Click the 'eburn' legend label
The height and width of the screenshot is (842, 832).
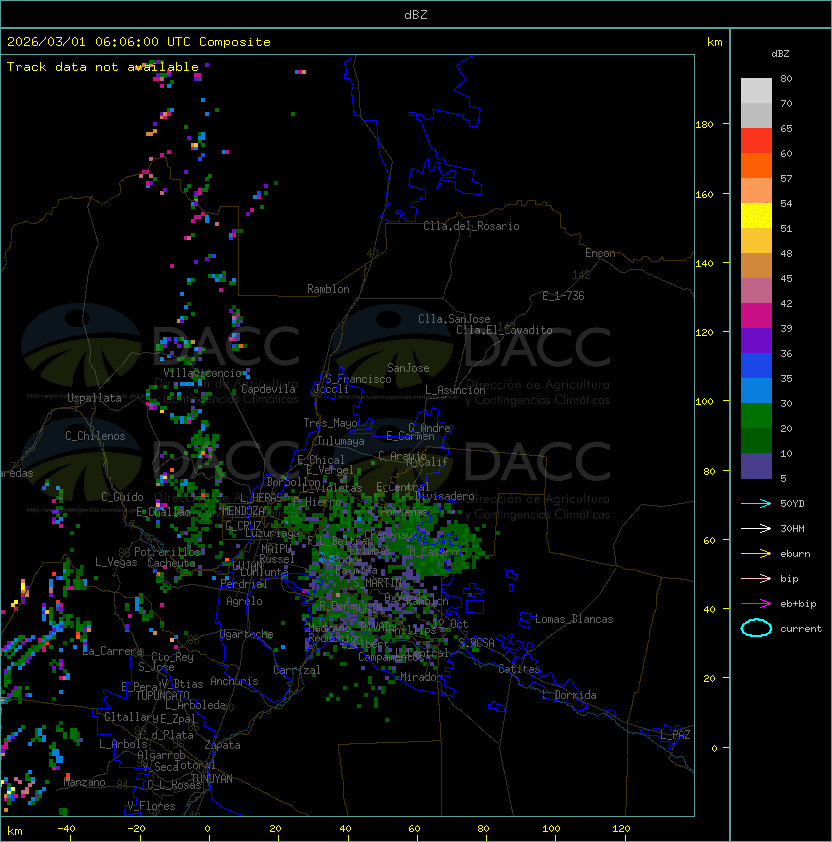(x=795, y=554)
